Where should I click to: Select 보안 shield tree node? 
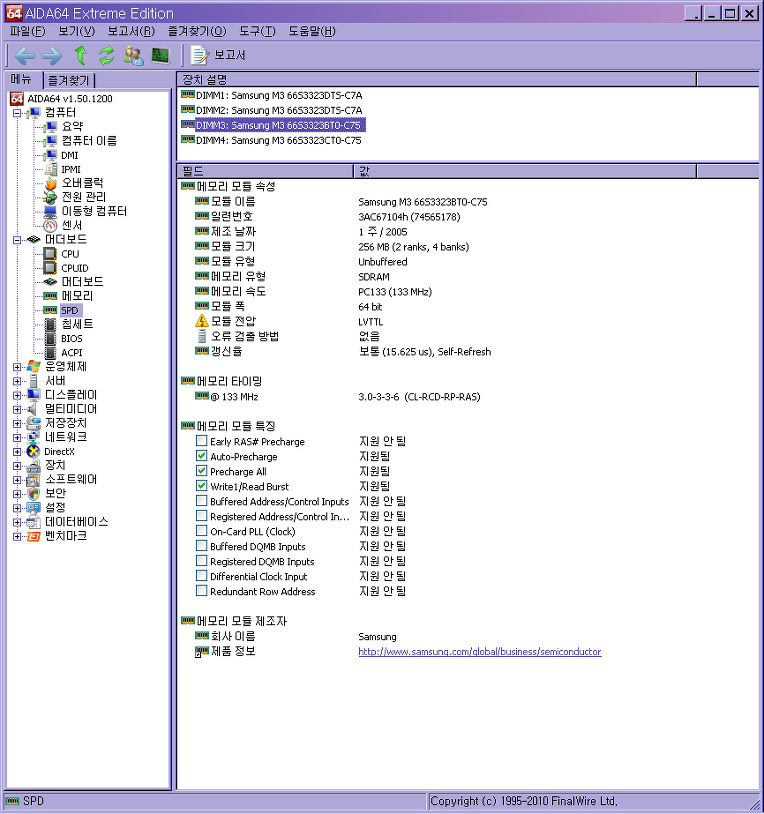[56, 493]
